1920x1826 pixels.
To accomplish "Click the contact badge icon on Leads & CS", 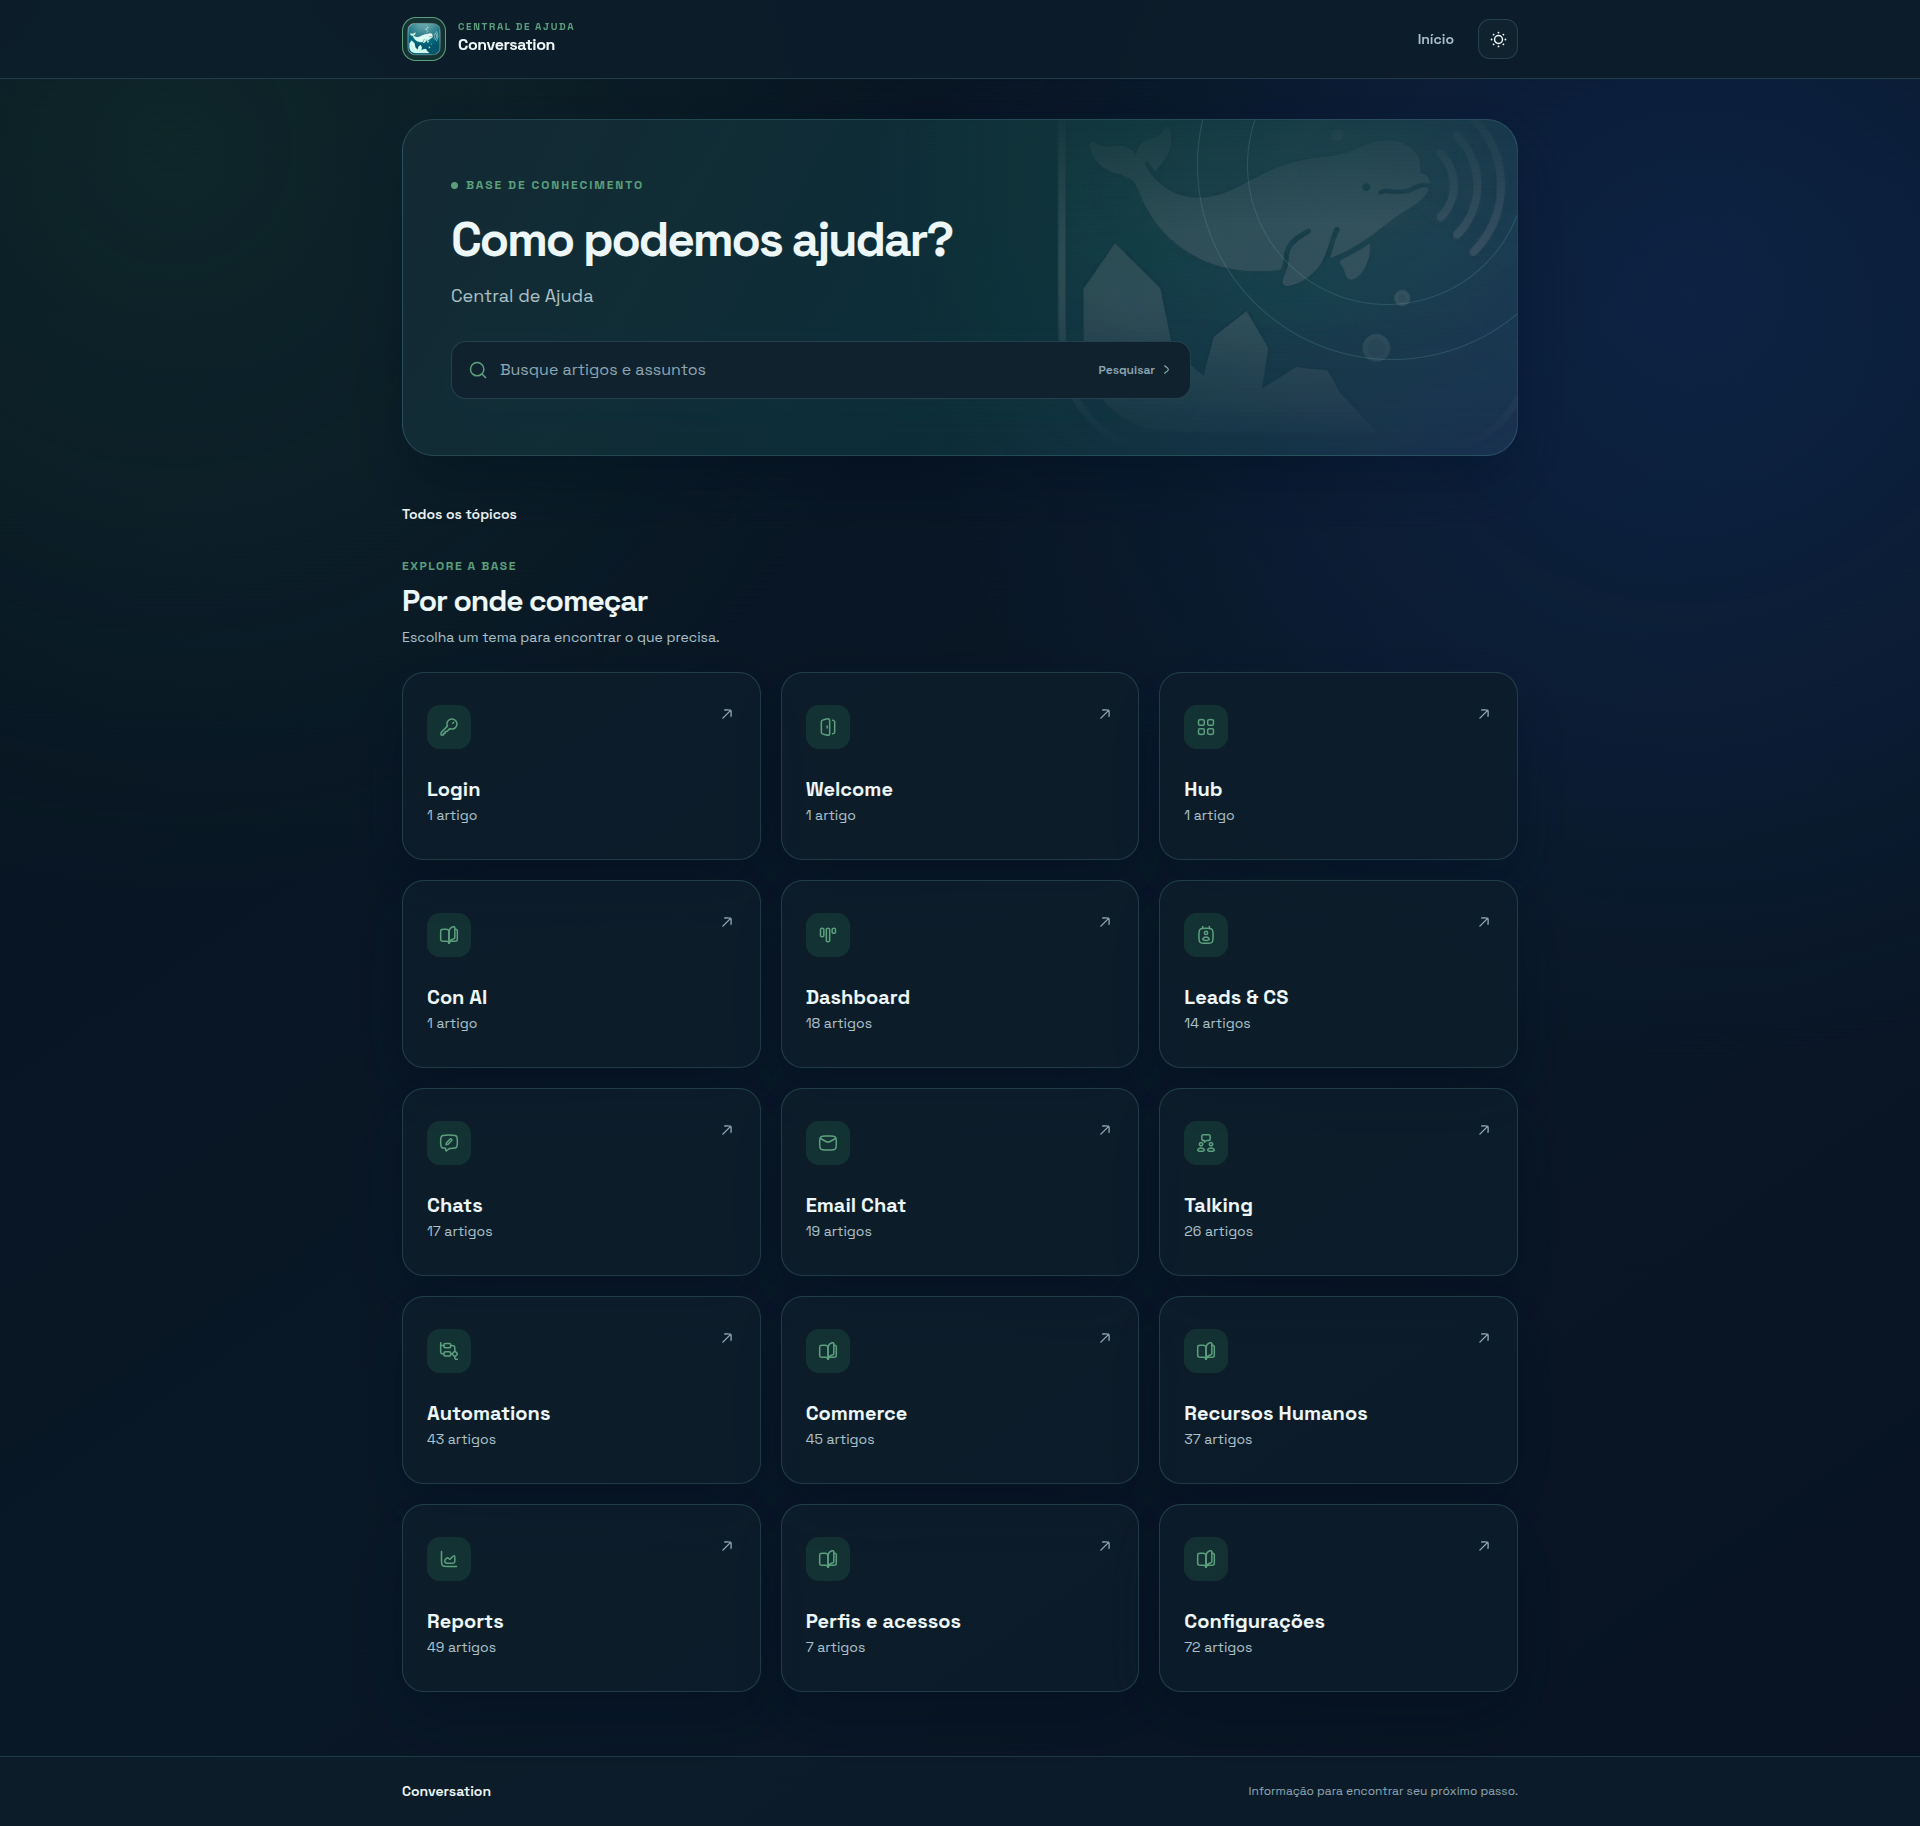I will (x=1206, y=935).
